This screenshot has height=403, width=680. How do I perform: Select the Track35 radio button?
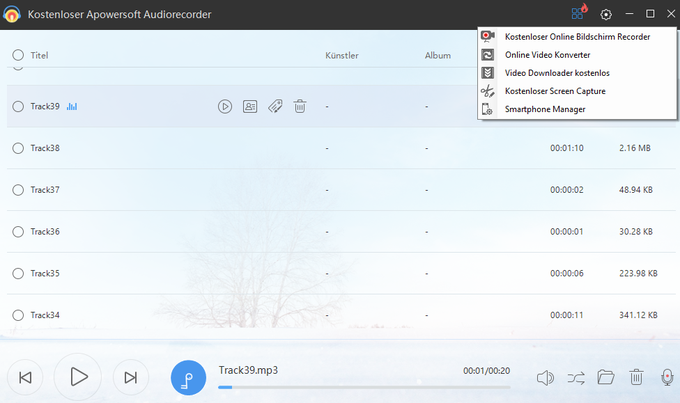(18, 273)
